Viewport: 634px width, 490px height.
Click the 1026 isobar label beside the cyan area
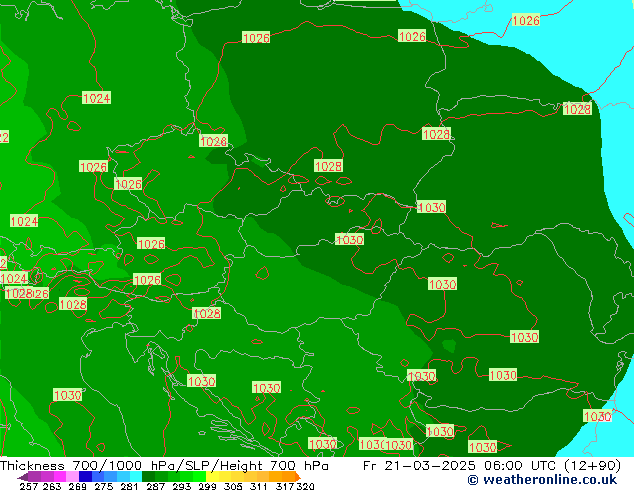point(525,21)
